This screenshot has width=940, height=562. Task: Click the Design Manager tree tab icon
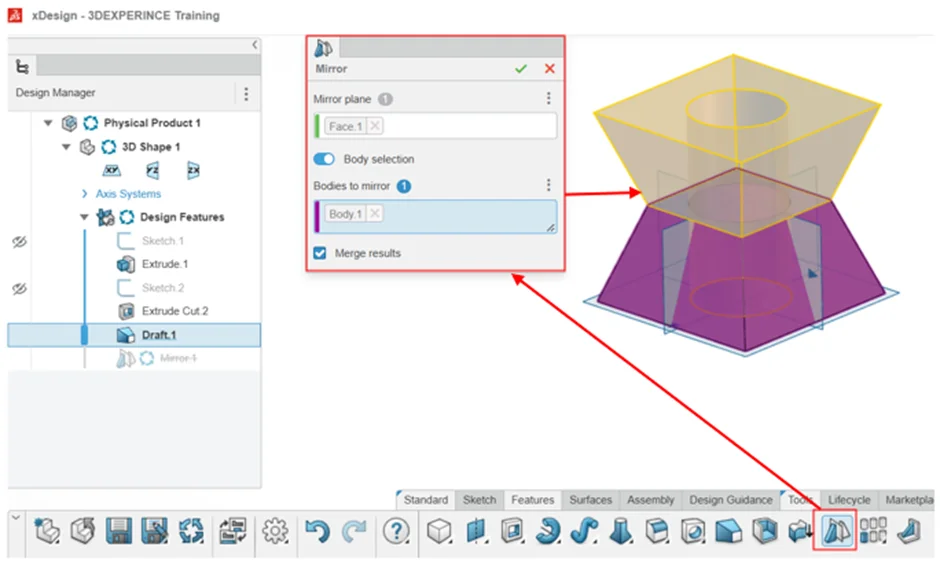click(x=22, y=67)
